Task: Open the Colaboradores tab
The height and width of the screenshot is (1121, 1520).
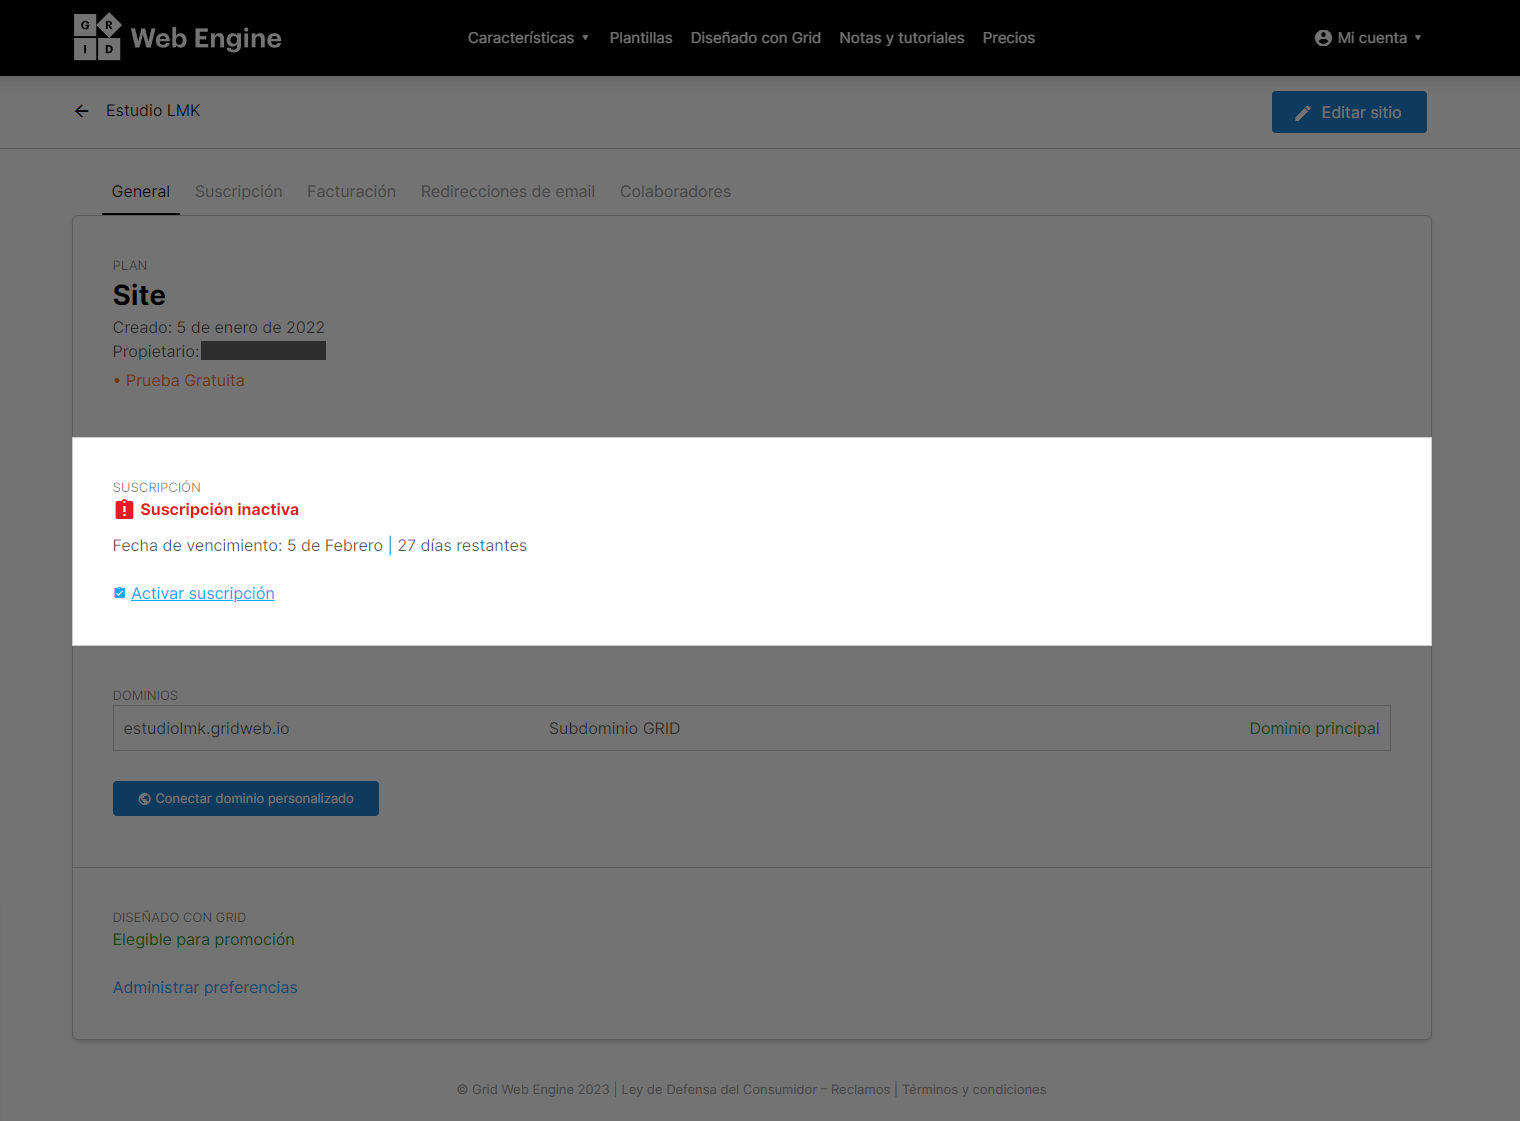Action: pos(675,191)
